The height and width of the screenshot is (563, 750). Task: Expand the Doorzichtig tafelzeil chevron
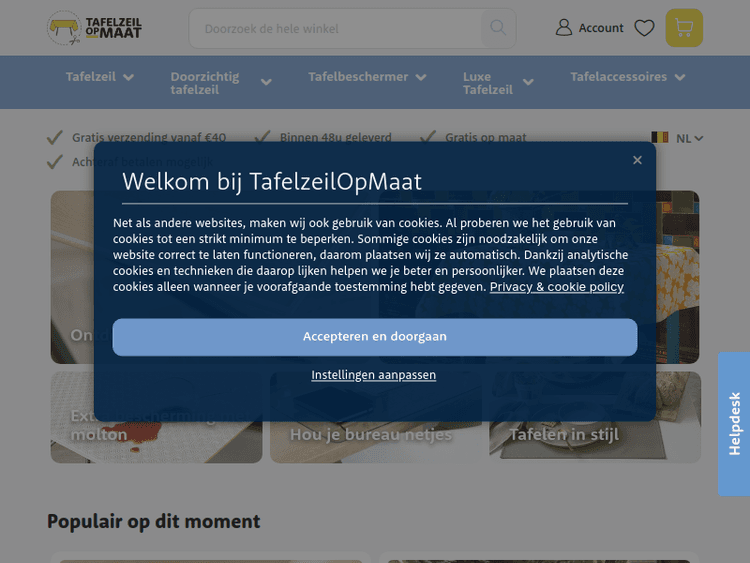(x=266, y=82)
